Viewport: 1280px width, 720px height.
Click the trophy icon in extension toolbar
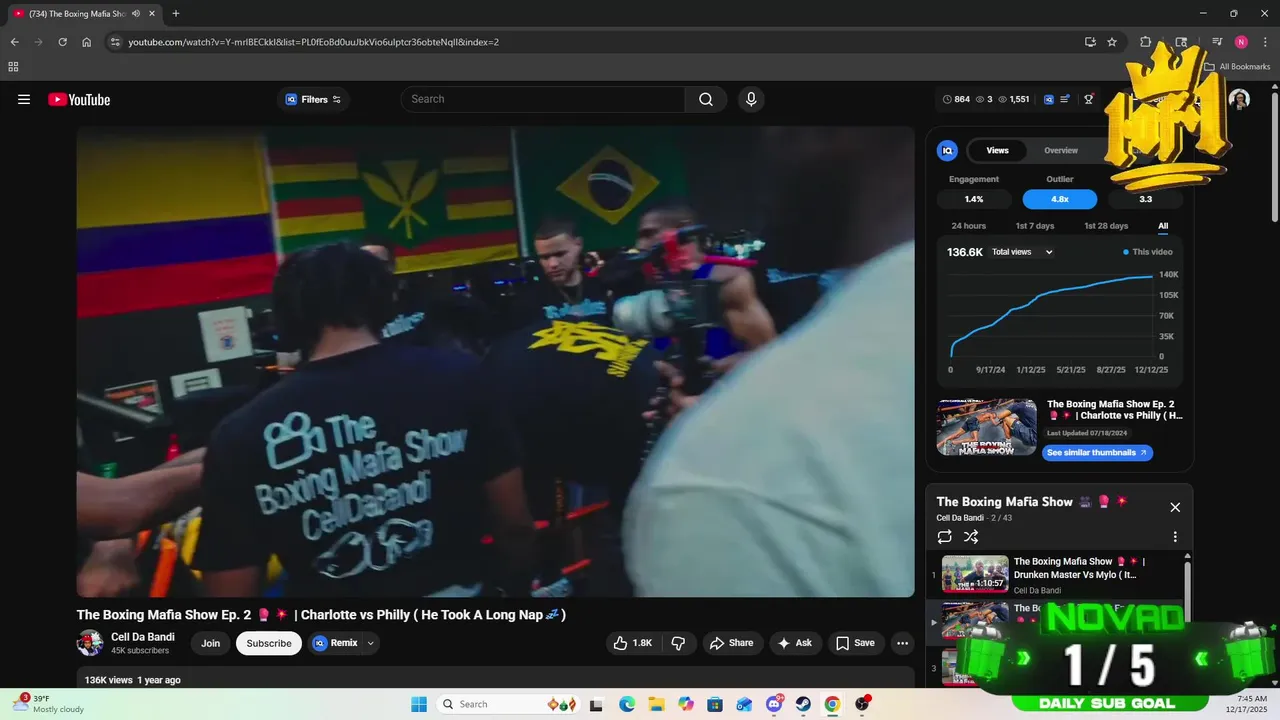(1089, 99)
